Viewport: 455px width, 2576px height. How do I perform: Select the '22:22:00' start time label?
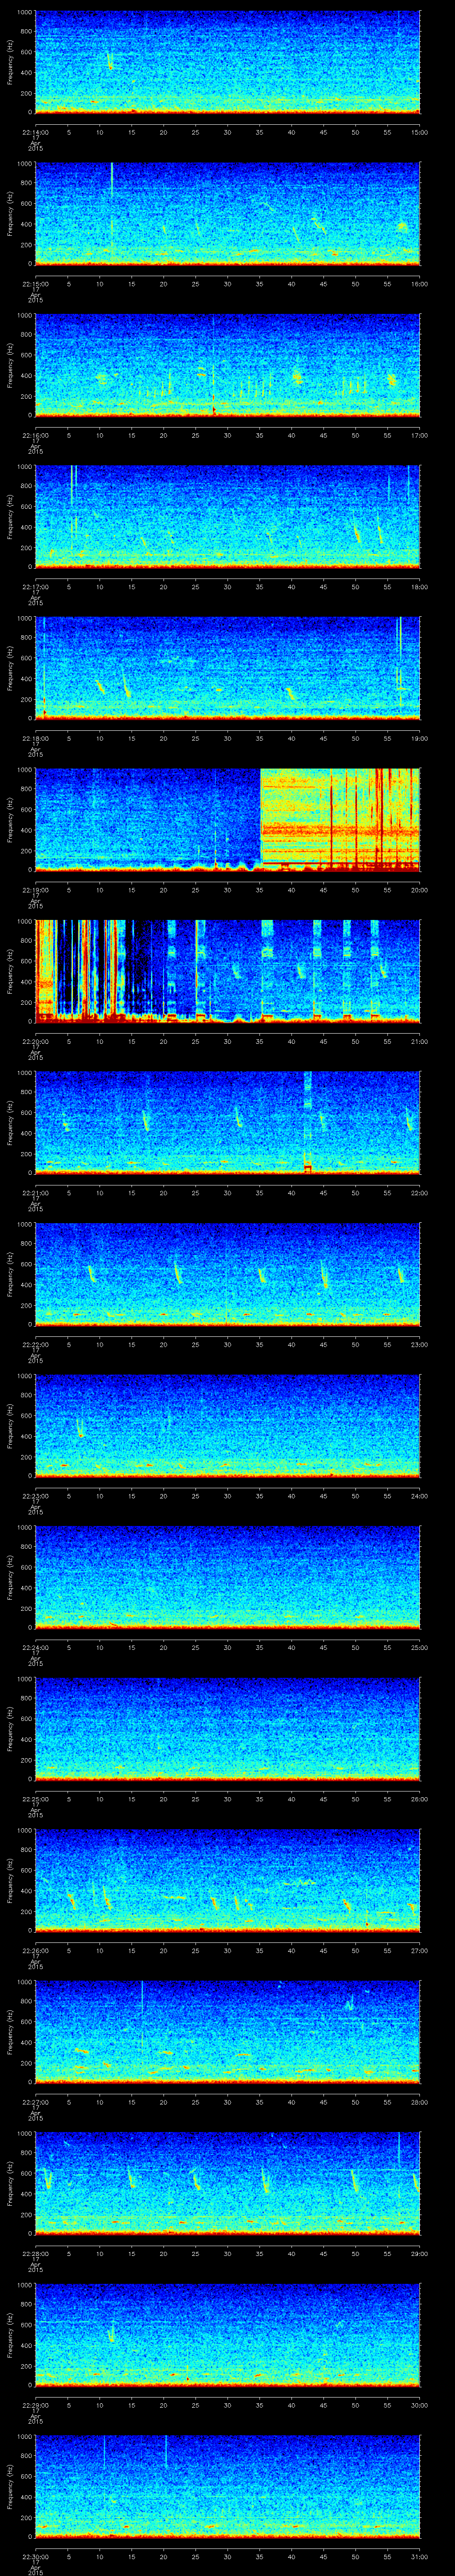(35, 1344)
